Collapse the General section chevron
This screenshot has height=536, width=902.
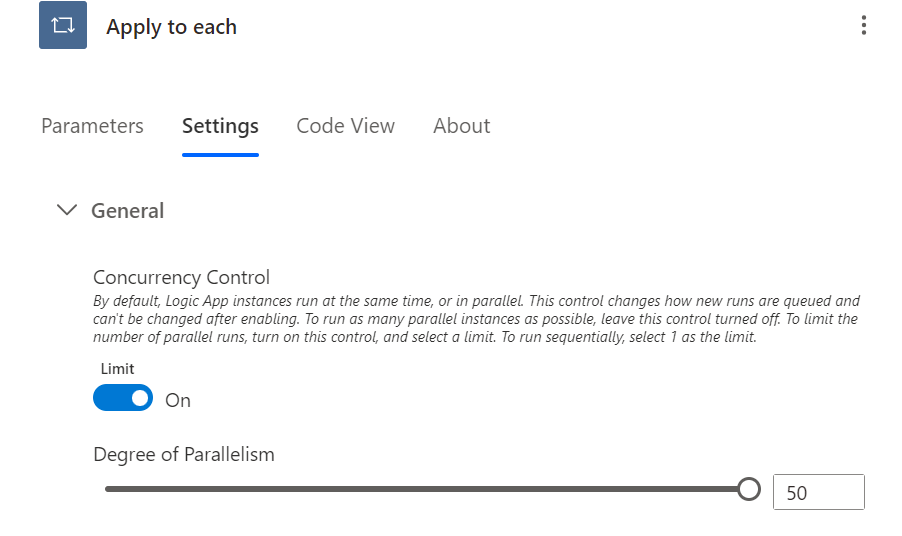[67, 210]
